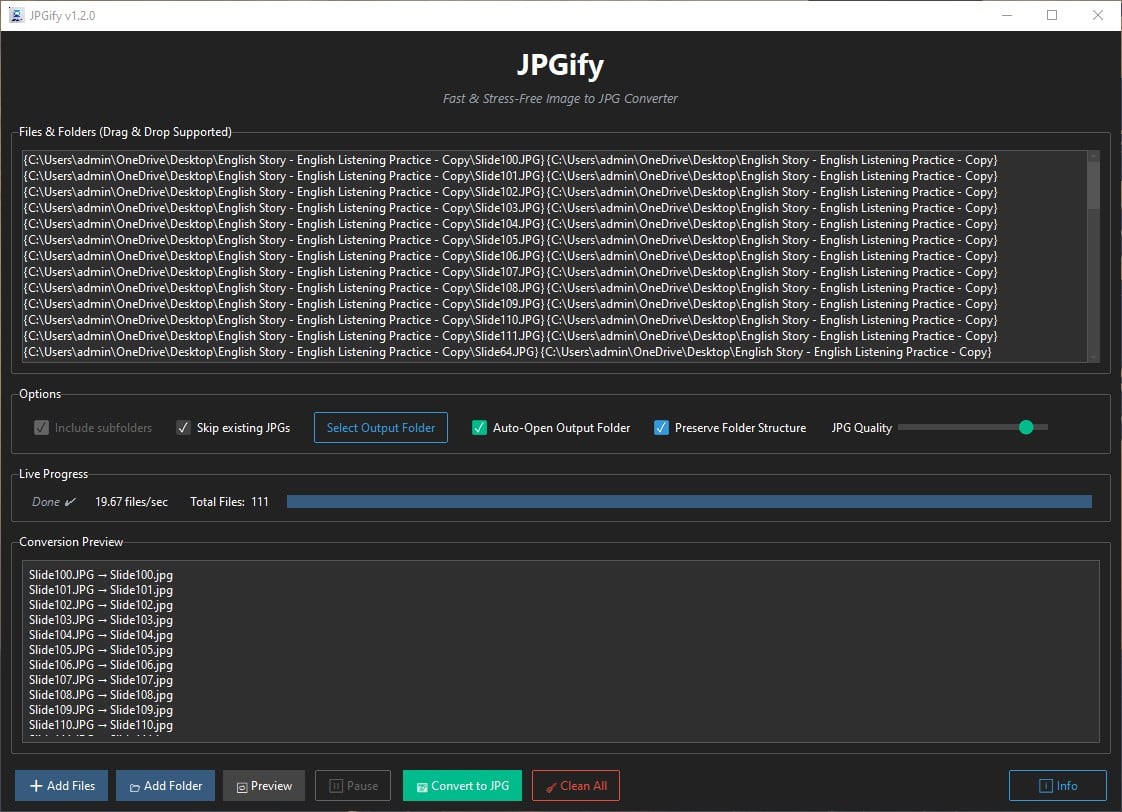Screen dimensions: 1122x812
Task: Click the pause icon on Pause button
Action: click(x=335, y=785)
